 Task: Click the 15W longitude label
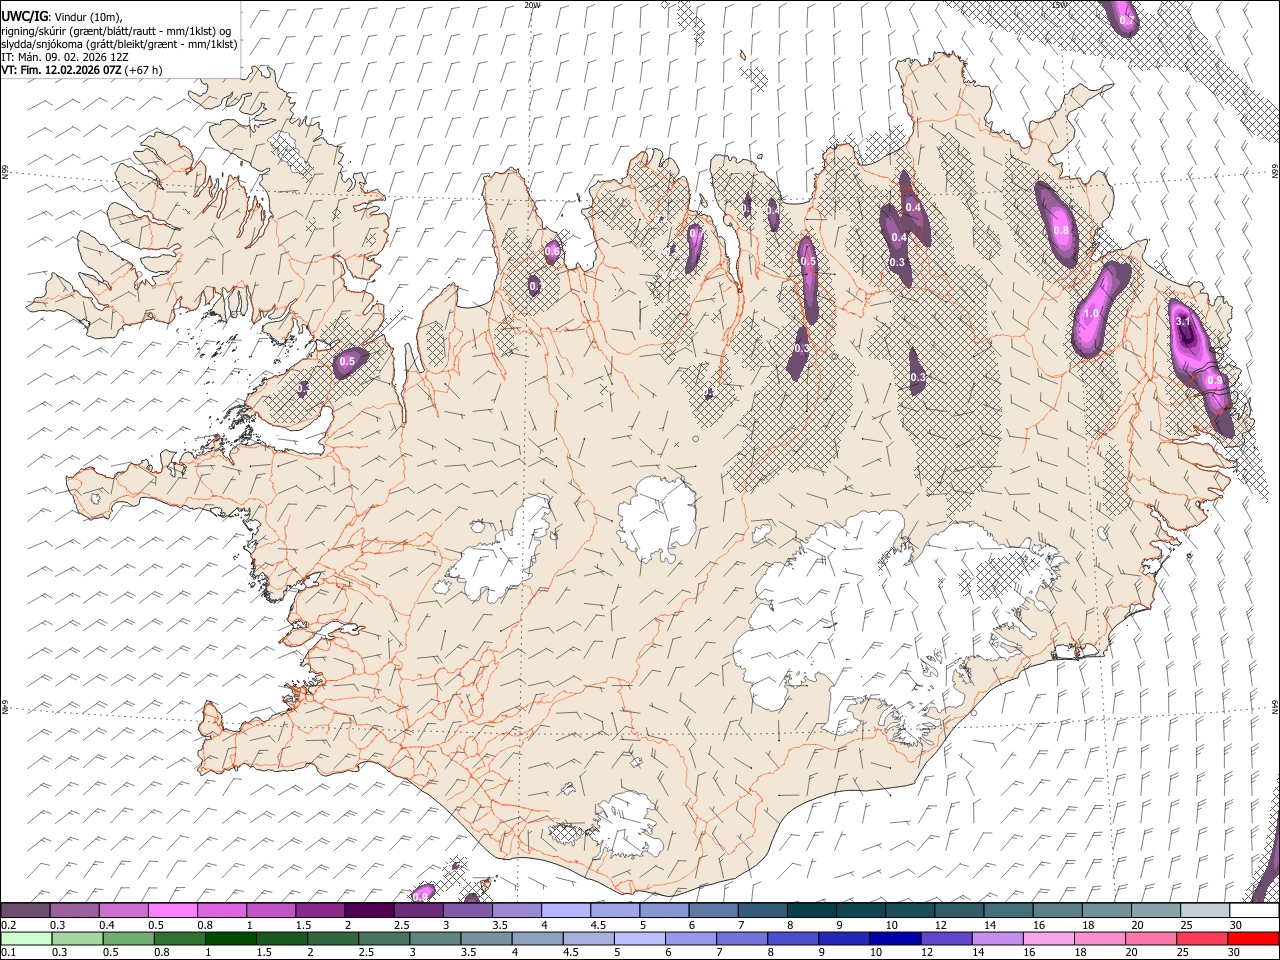[1059, 5]
